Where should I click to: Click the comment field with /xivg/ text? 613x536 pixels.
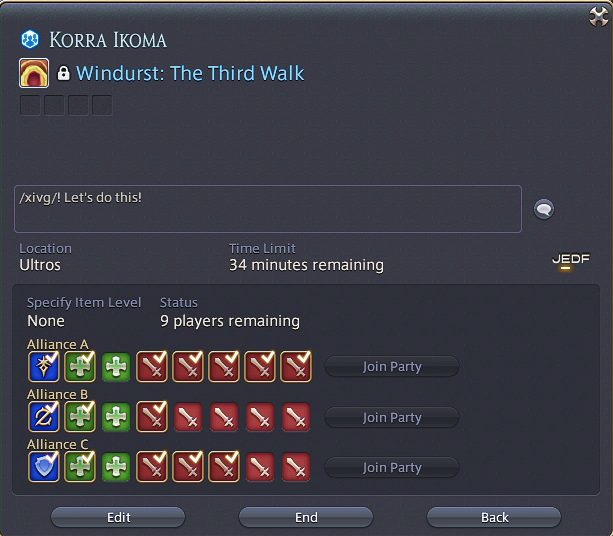pyautogui.click(x=268, y=209)
